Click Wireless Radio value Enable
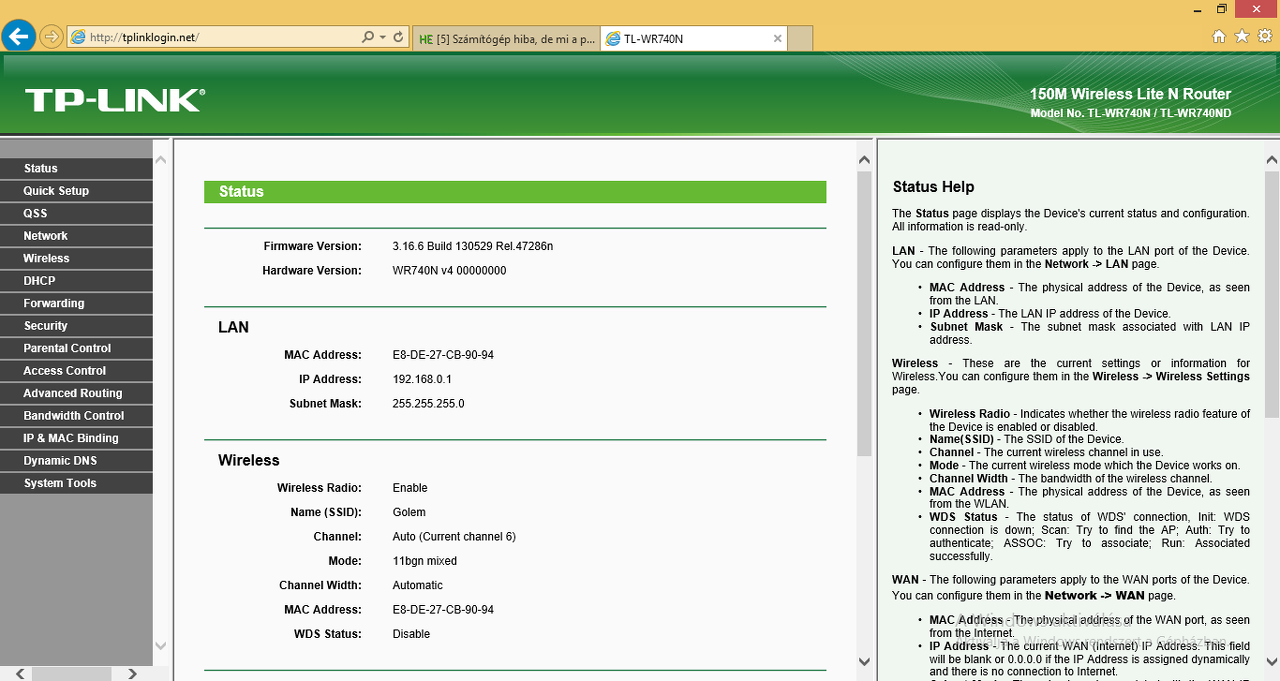1280x681 pixels. point(410,488)
